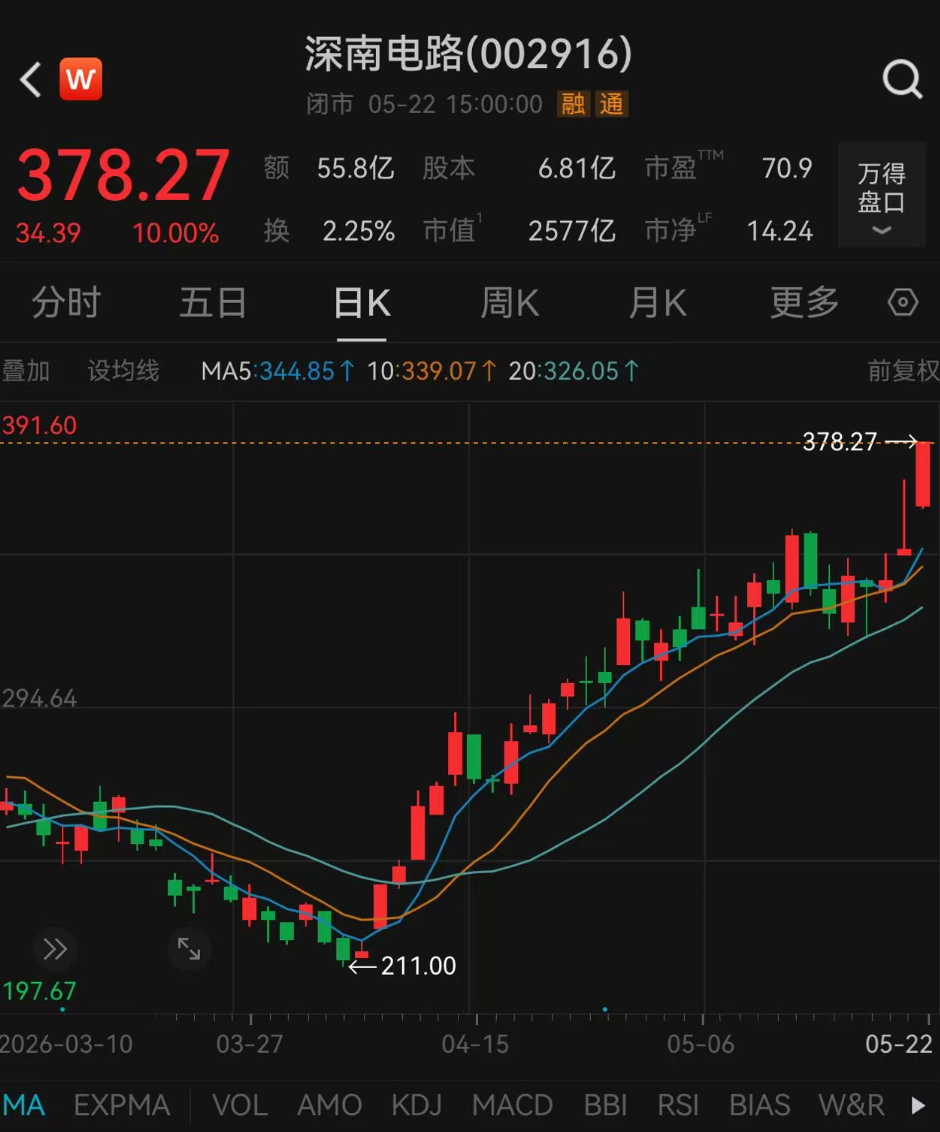Tap the 05-06 date axis label
This screenshot has width=940, height=1132.
700,1044
